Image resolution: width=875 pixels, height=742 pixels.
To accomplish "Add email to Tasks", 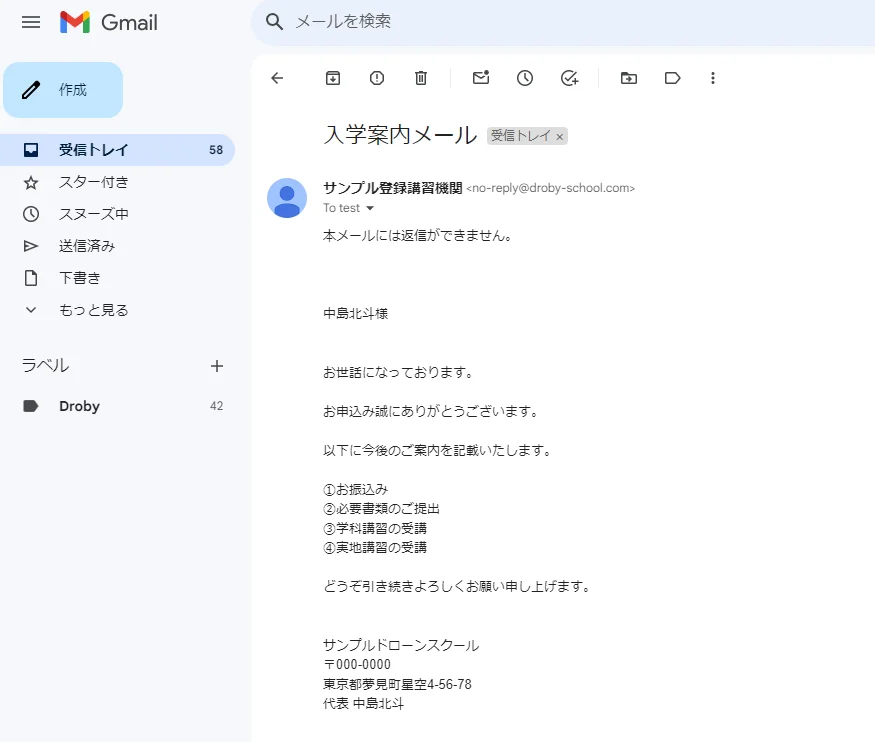I will coord(570,78).
